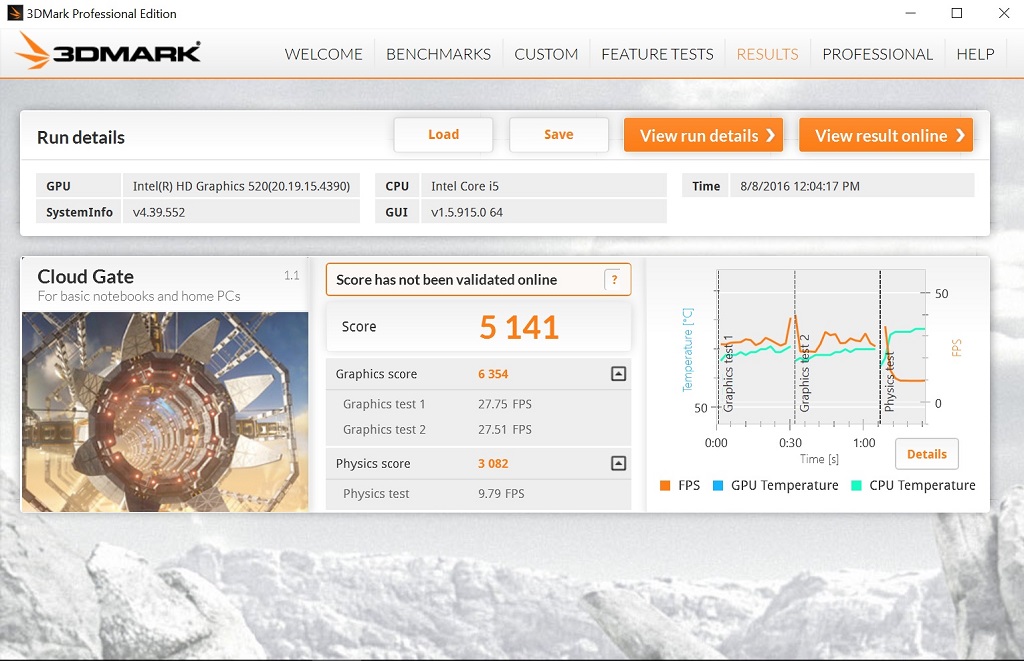Open the PROFESSIONAL tab

coord(877,54)
